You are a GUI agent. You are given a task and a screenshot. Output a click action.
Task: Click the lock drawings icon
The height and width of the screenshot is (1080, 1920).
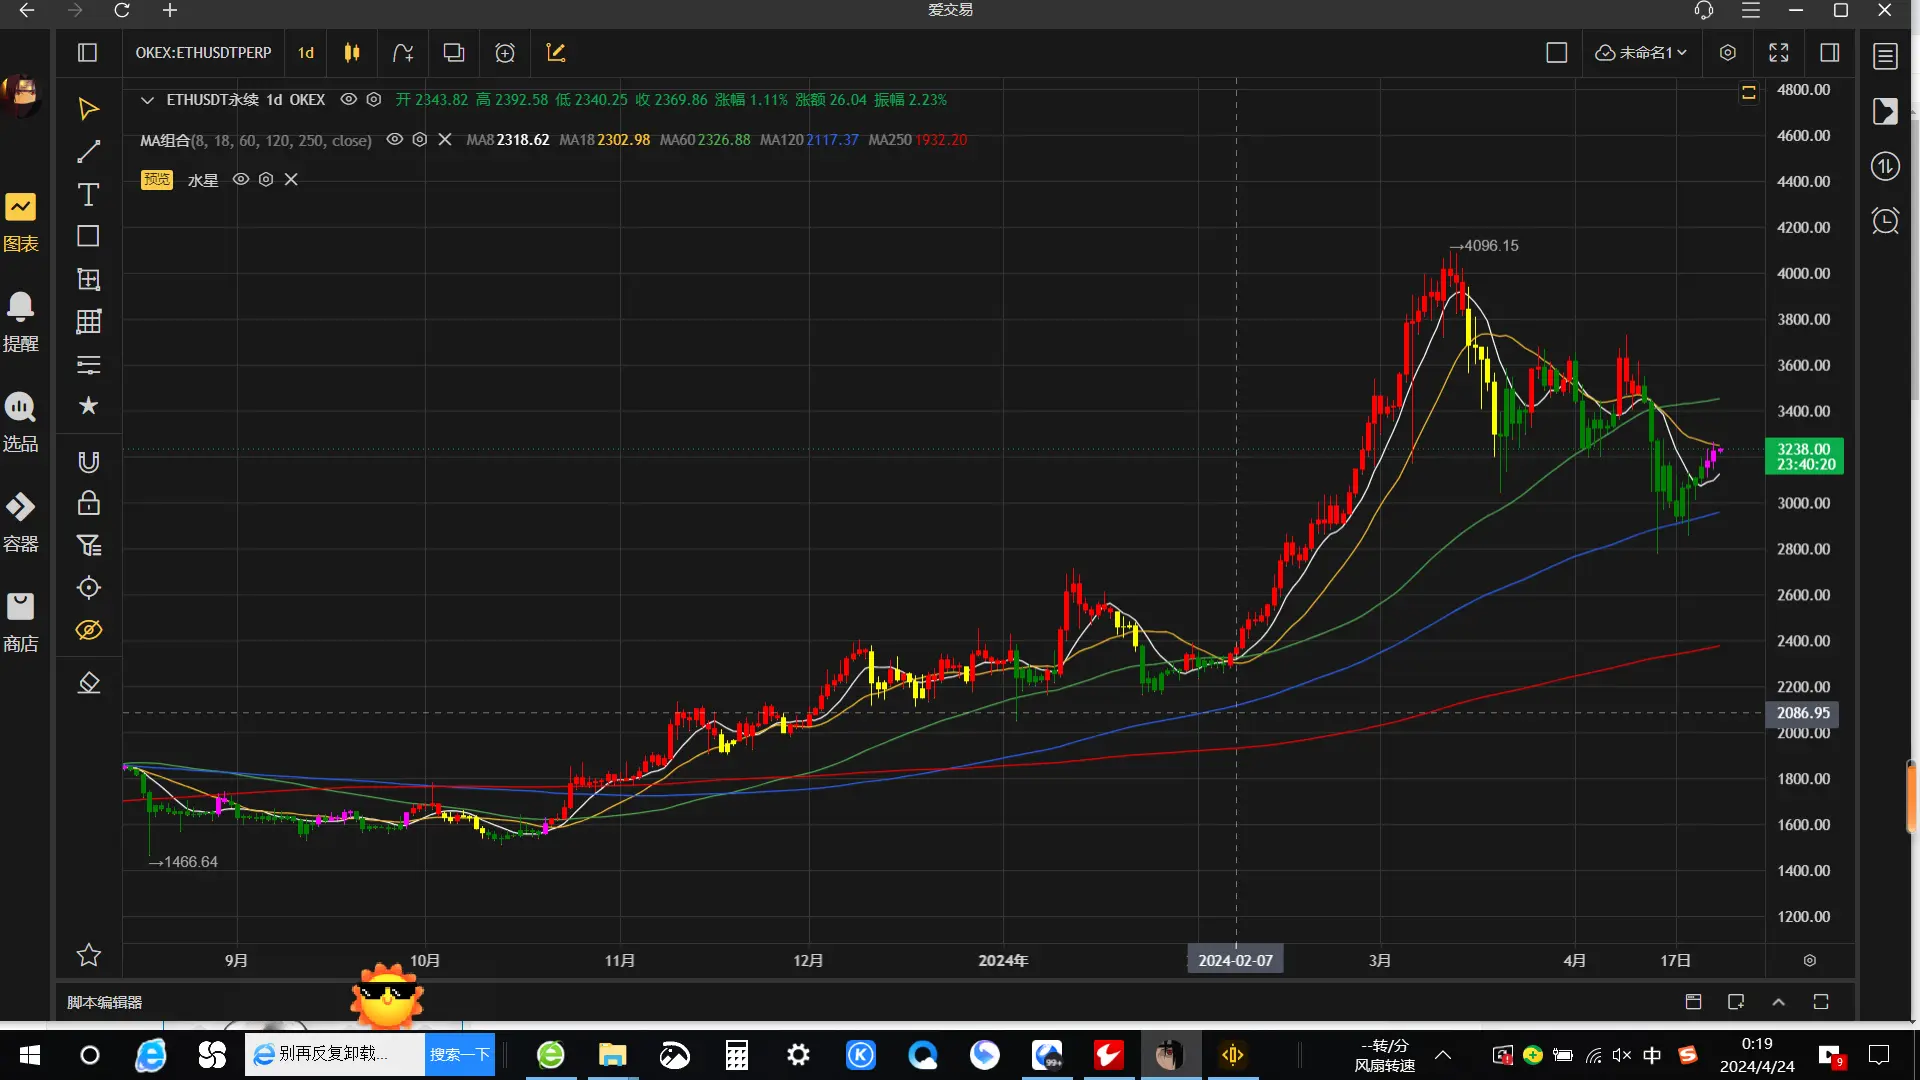88,503
